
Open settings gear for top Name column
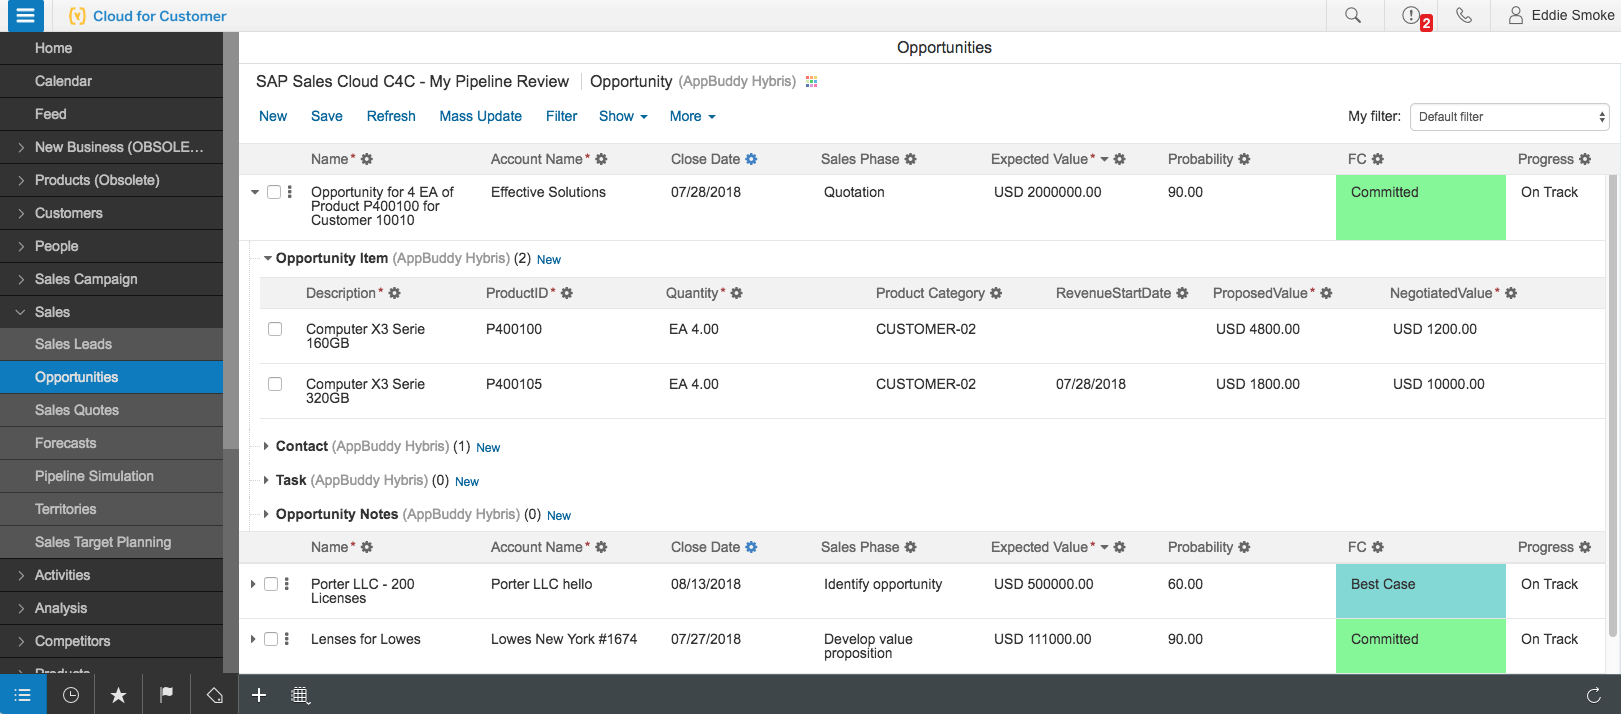367,159
